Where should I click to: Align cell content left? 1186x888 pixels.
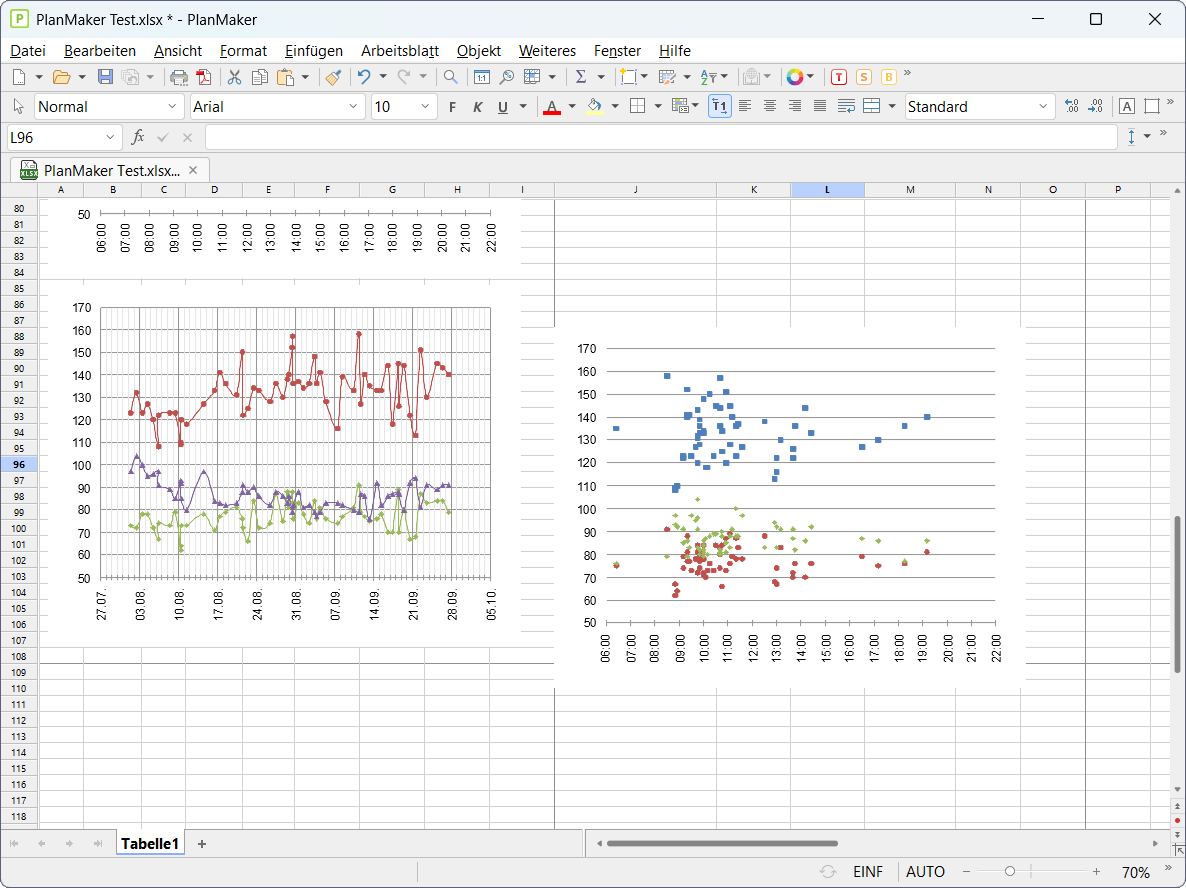[745, 107]
